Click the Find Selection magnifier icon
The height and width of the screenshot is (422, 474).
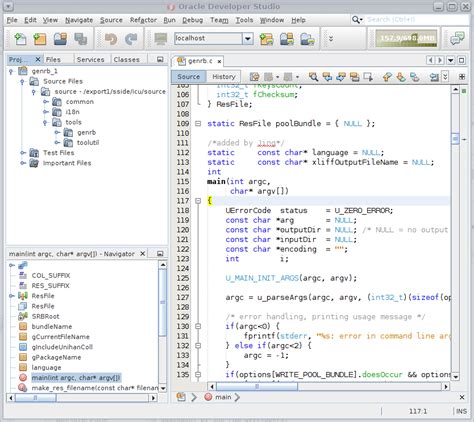[313, 77]
